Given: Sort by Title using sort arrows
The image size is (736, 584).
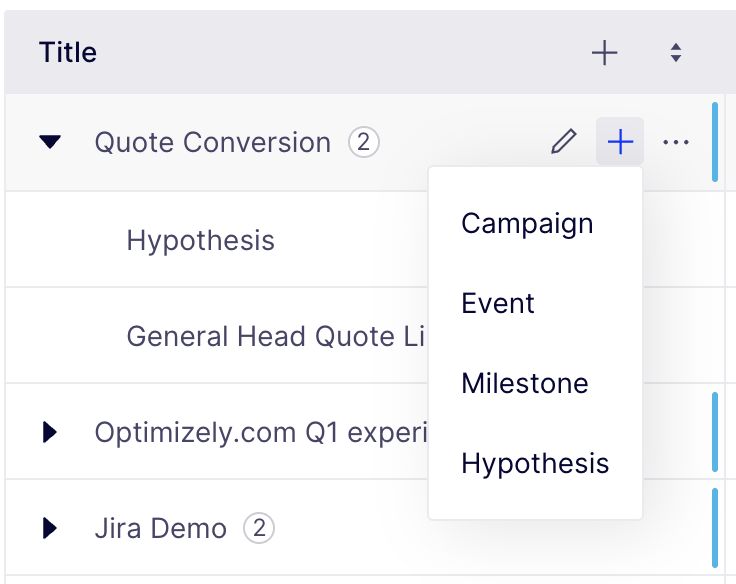Looking at the screenshot, I should [675, 53].
